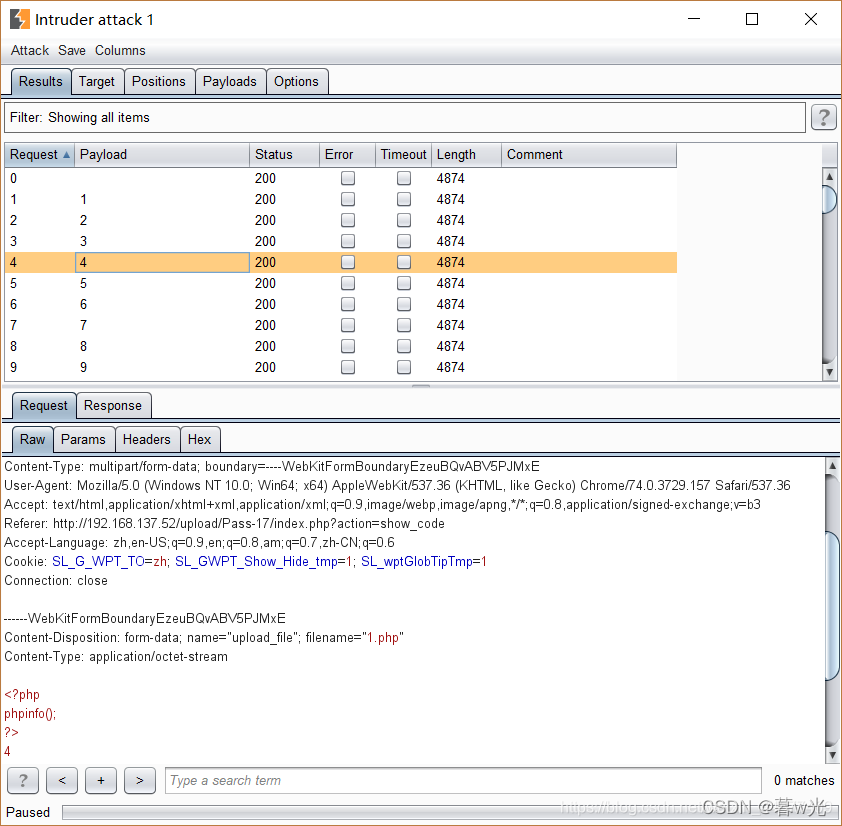Select request row 0 in results

340,178
